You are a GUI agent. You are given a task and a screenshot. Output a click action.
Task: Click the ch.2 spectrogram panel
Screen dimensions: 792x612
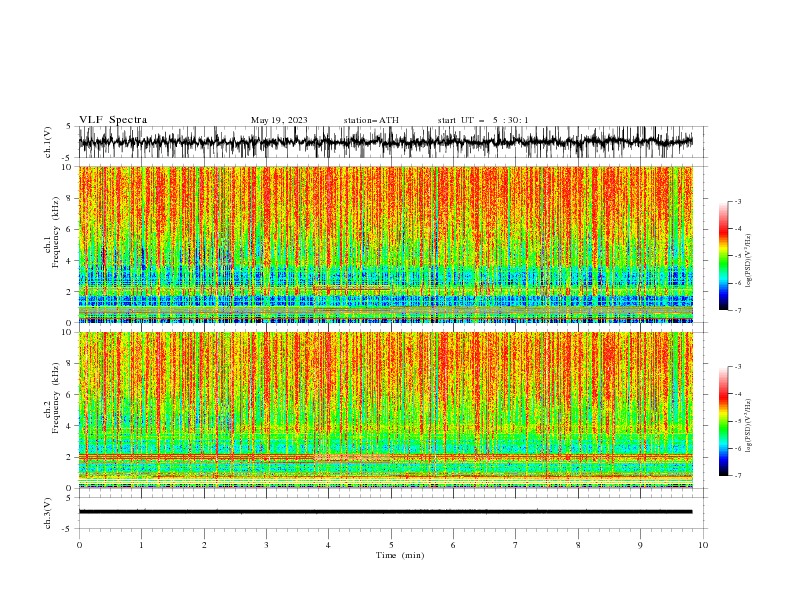pos(385,410)
